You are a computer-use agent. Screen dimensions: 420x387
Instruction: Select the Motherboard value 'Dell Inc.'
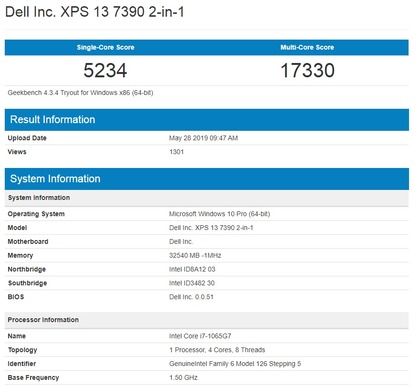(181, 241)
